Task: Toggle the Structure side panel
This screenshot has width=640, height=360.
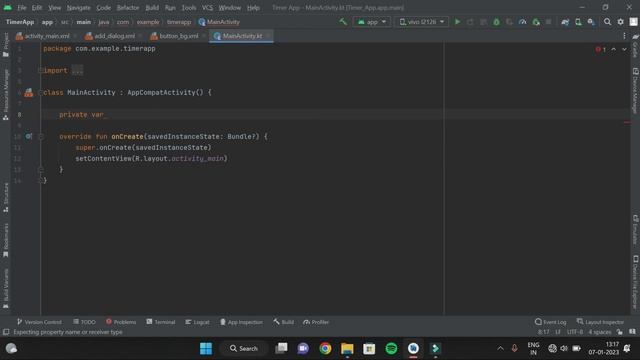Action: pos(6,198)
